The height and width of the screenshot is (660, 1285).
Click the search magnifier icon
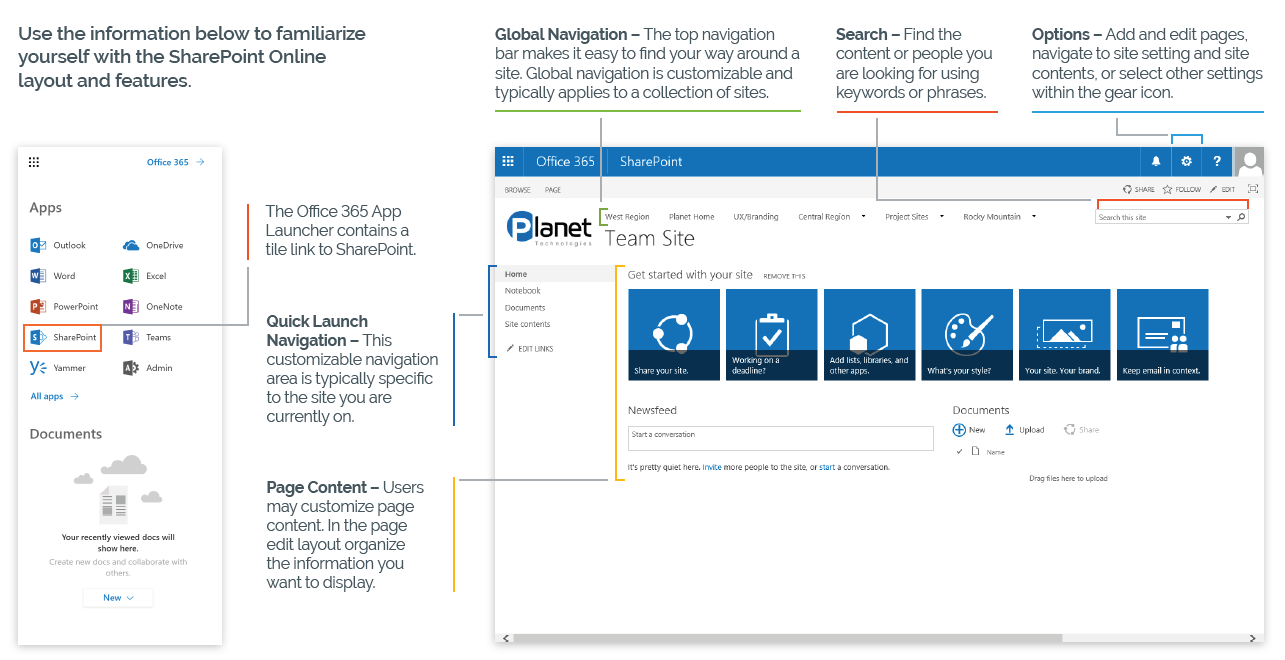tap(1242, 217)
